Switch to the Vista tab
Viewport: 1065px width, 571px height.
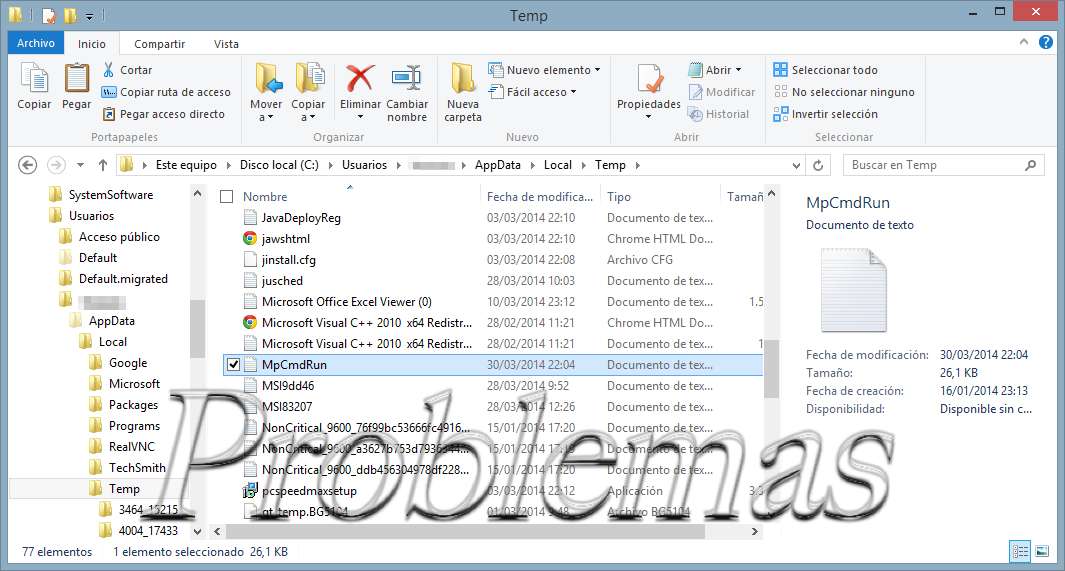226,43
